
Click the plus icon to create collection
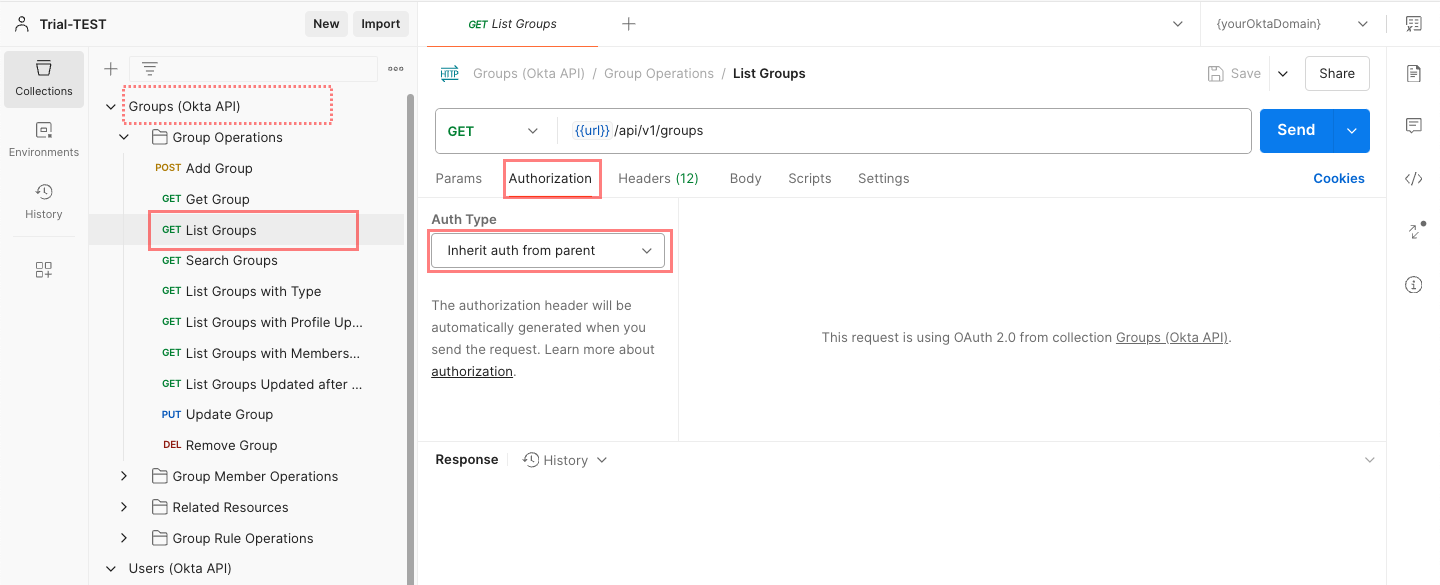pos(111,69)
